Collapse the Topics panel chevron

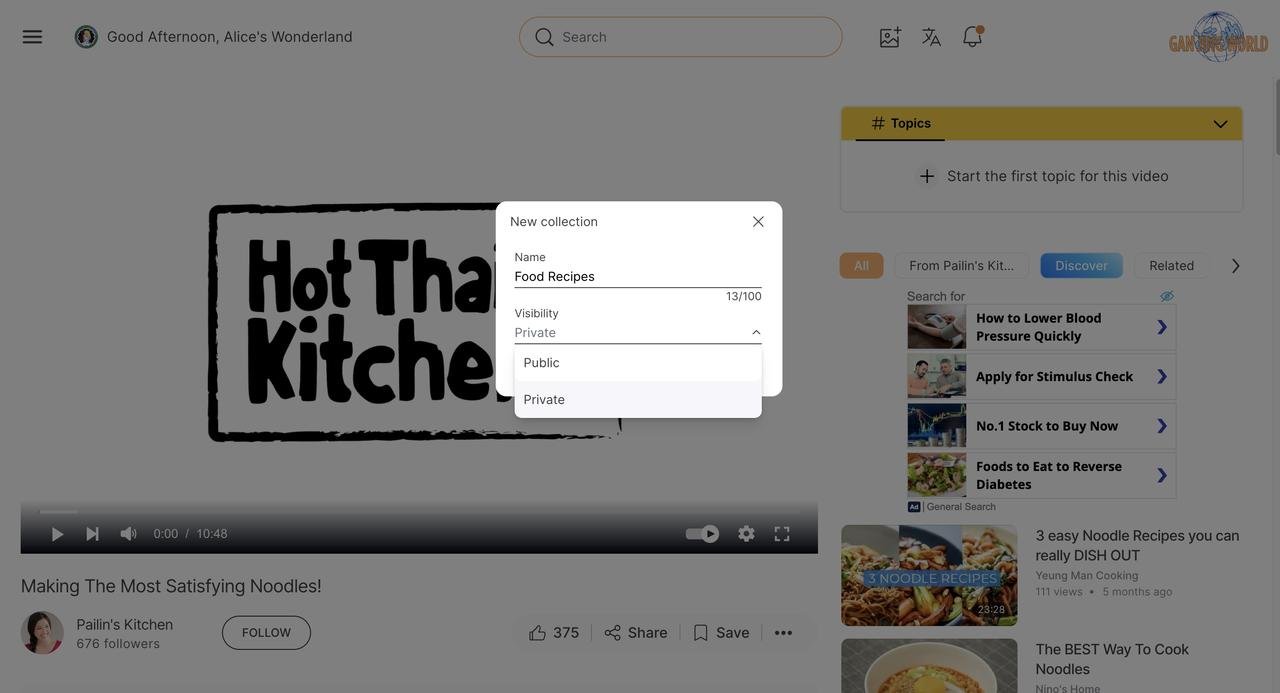point(1220,124)
